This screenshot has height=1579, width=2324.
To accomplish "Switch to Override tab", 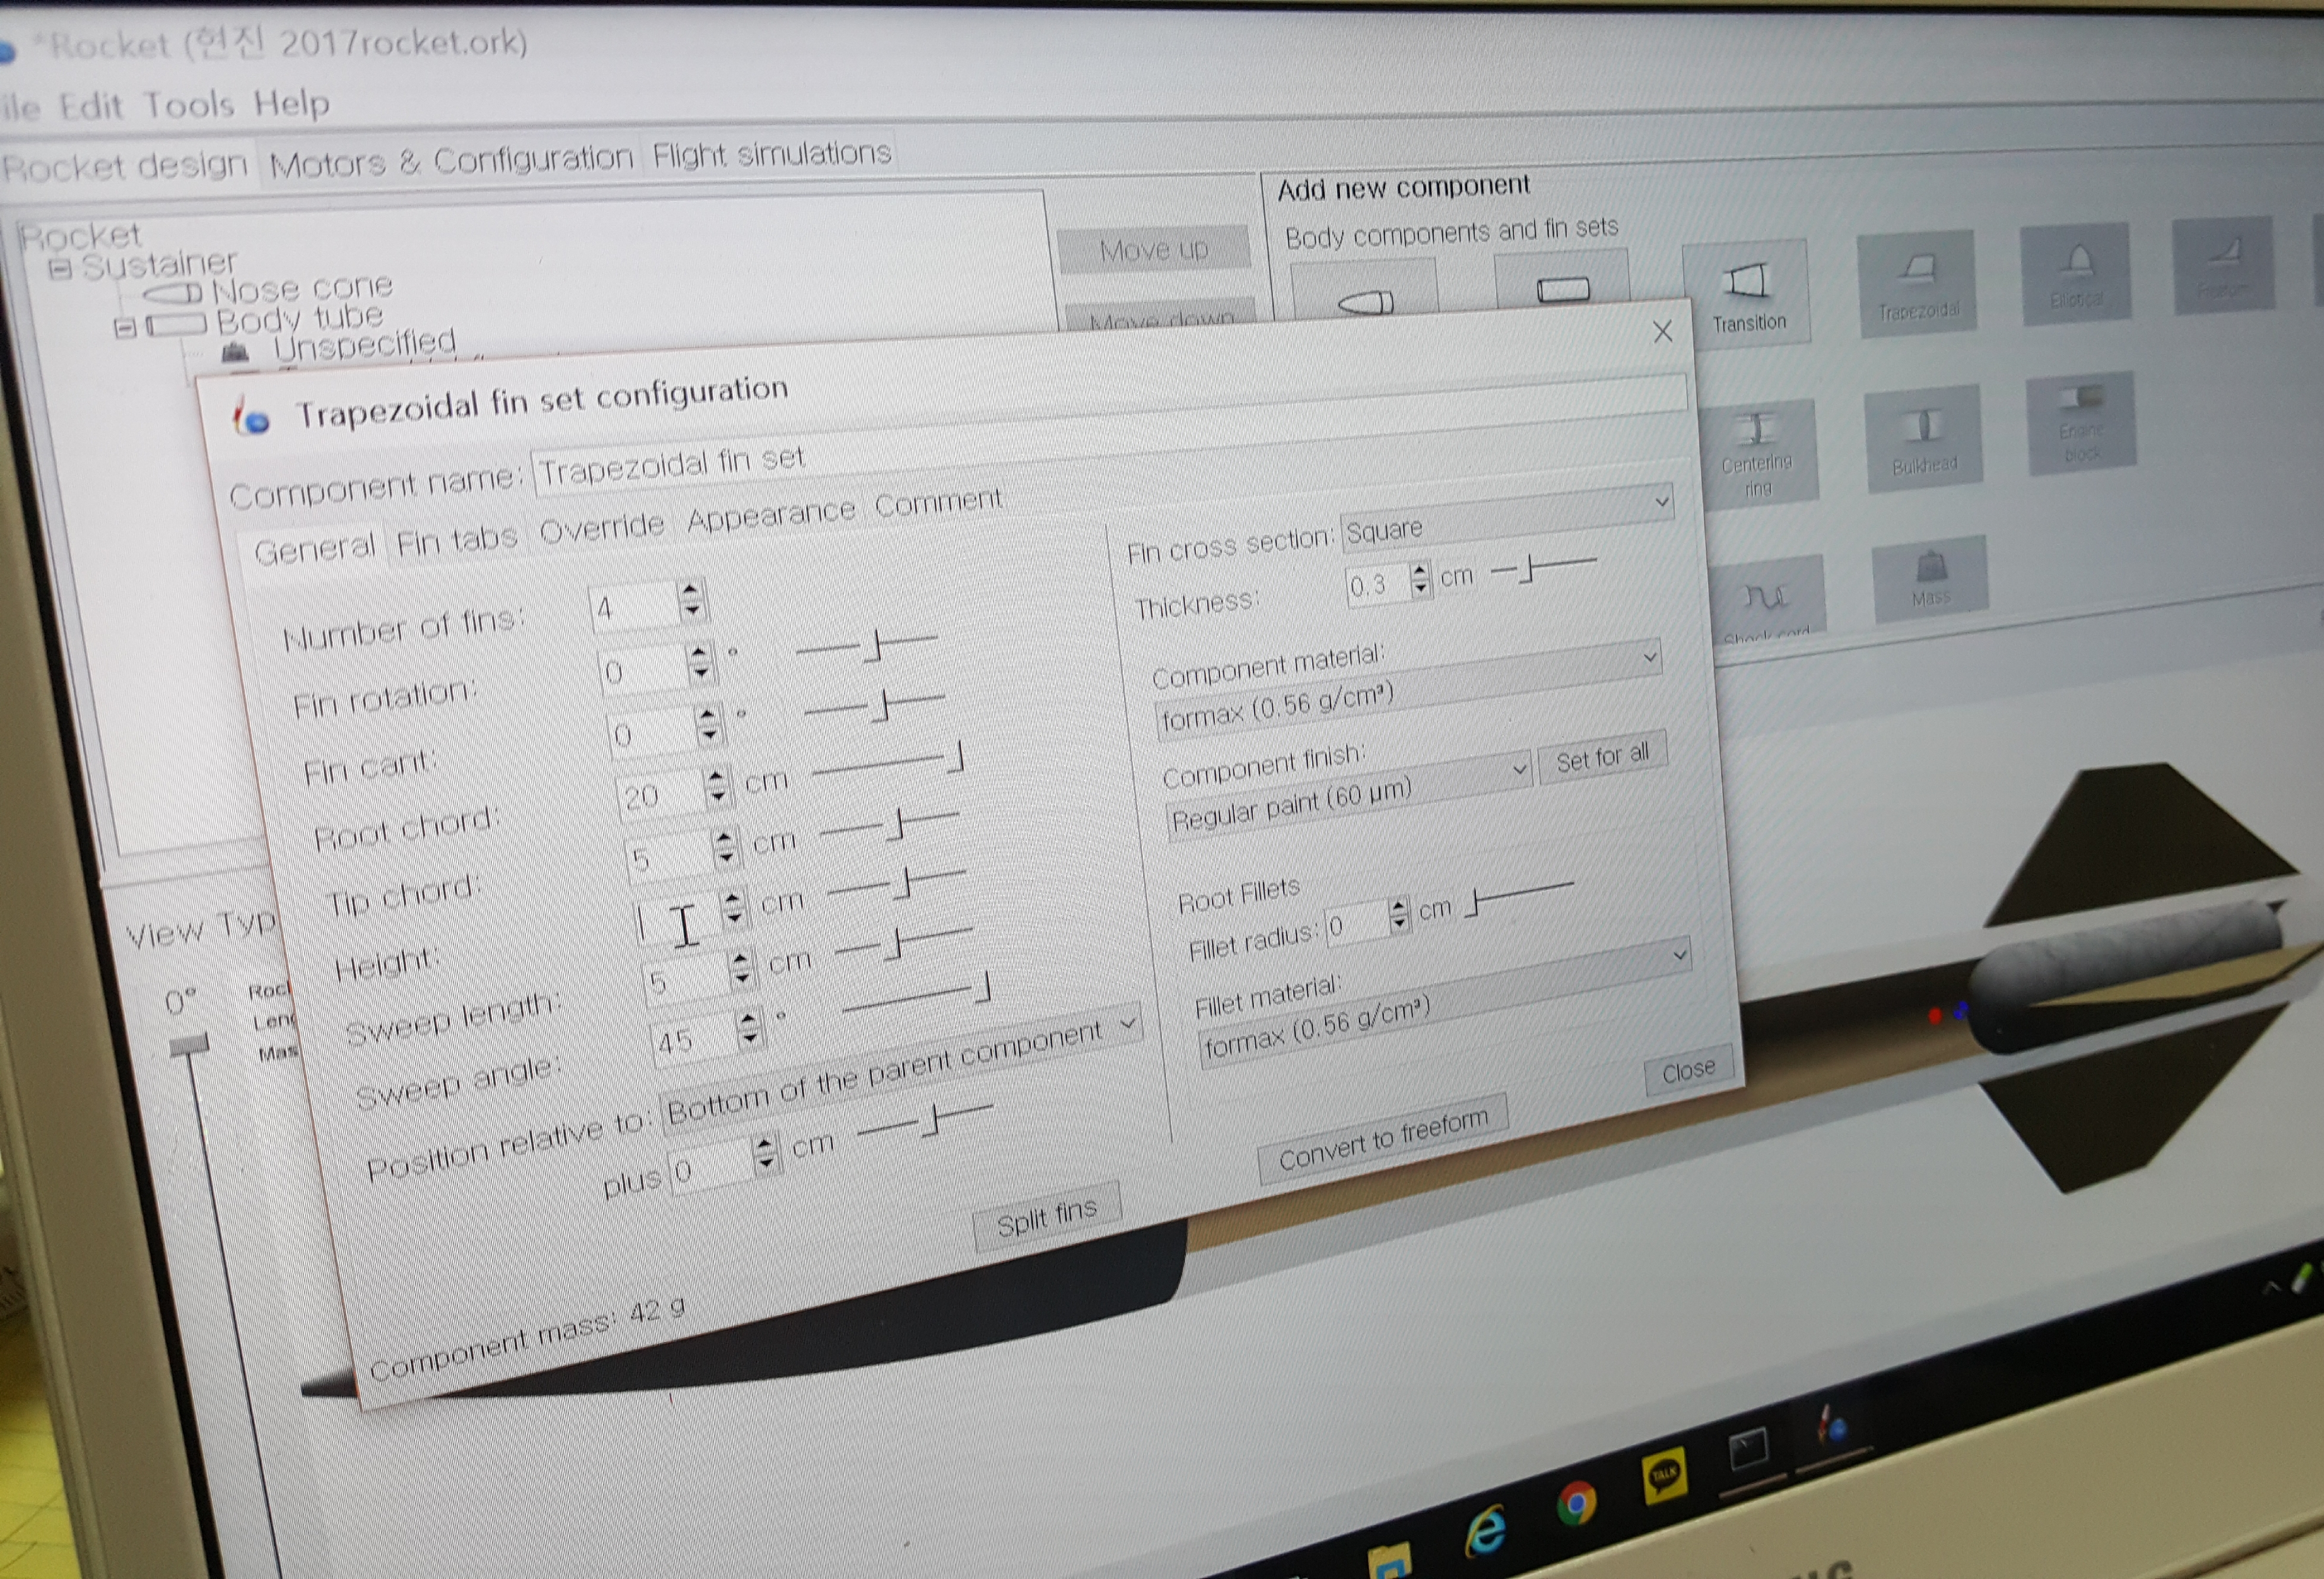I will [601, 527].
